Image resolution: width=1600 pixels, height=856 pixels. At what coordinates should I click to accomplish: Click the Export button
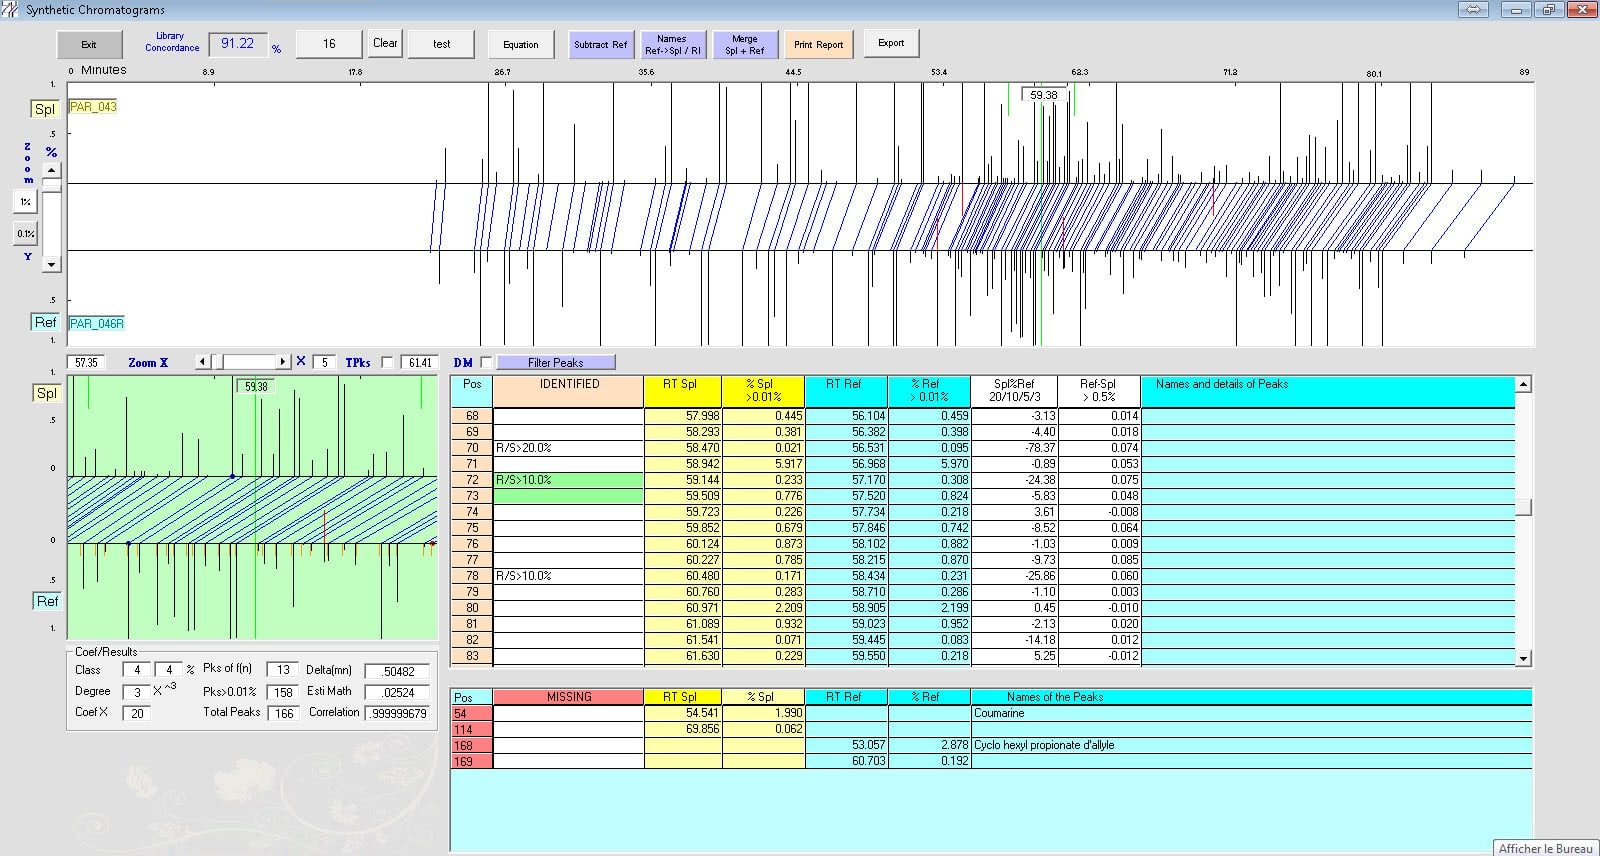[x=891, y=43]
